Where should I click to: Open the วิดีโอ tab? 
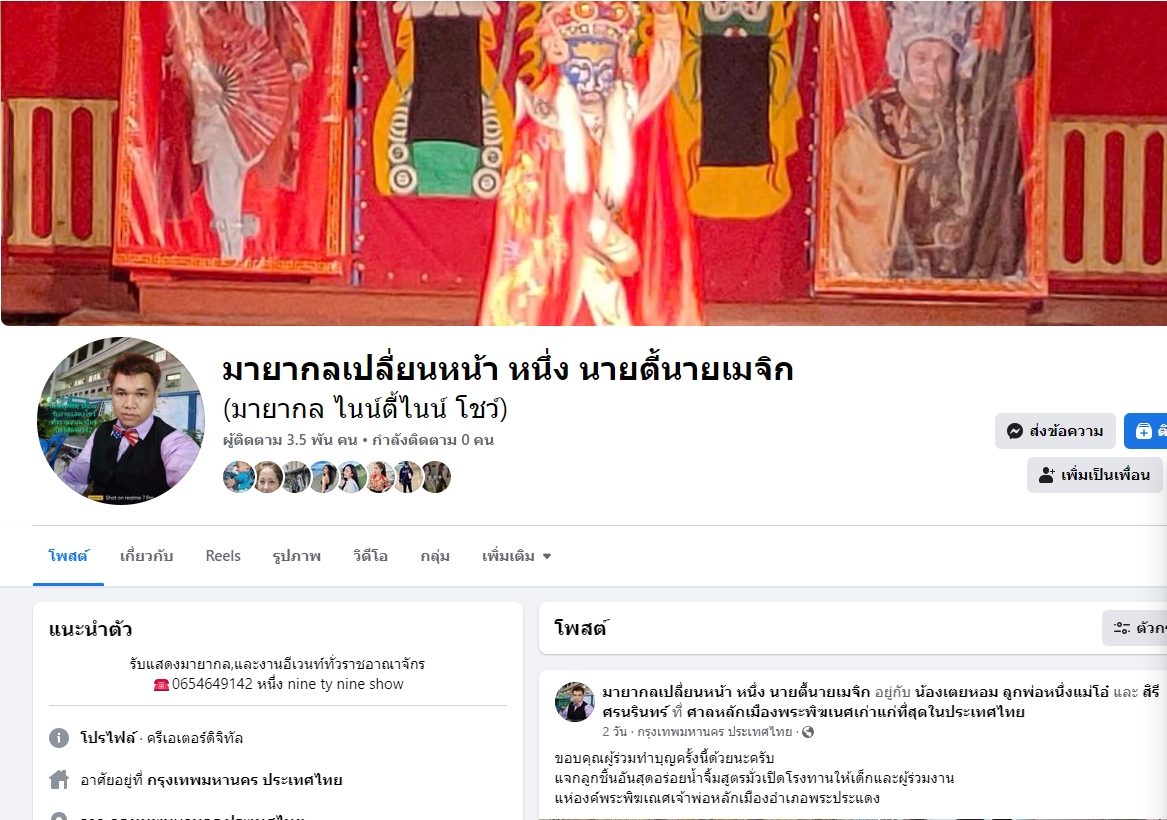click(x=371, y=556)
